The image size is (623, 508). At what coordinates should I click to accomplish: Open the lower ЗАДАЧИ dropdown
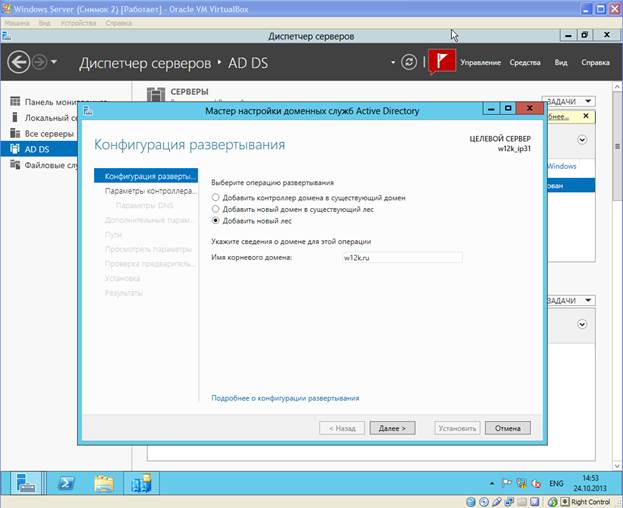tap(569, 301)
